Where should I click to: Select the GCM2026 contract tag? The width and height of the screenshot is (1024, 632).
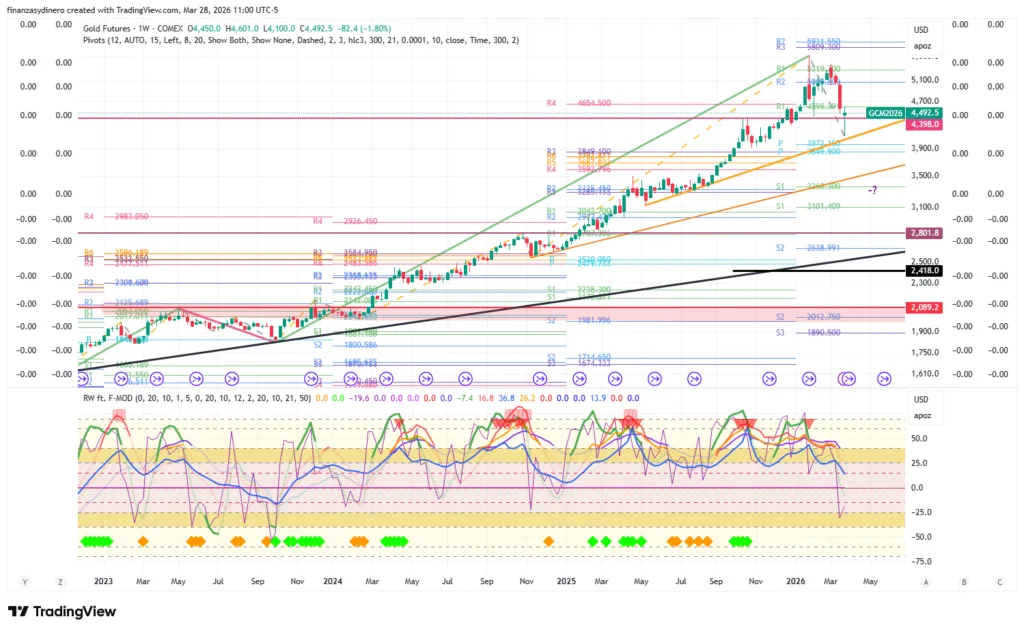tap(885, 113)
